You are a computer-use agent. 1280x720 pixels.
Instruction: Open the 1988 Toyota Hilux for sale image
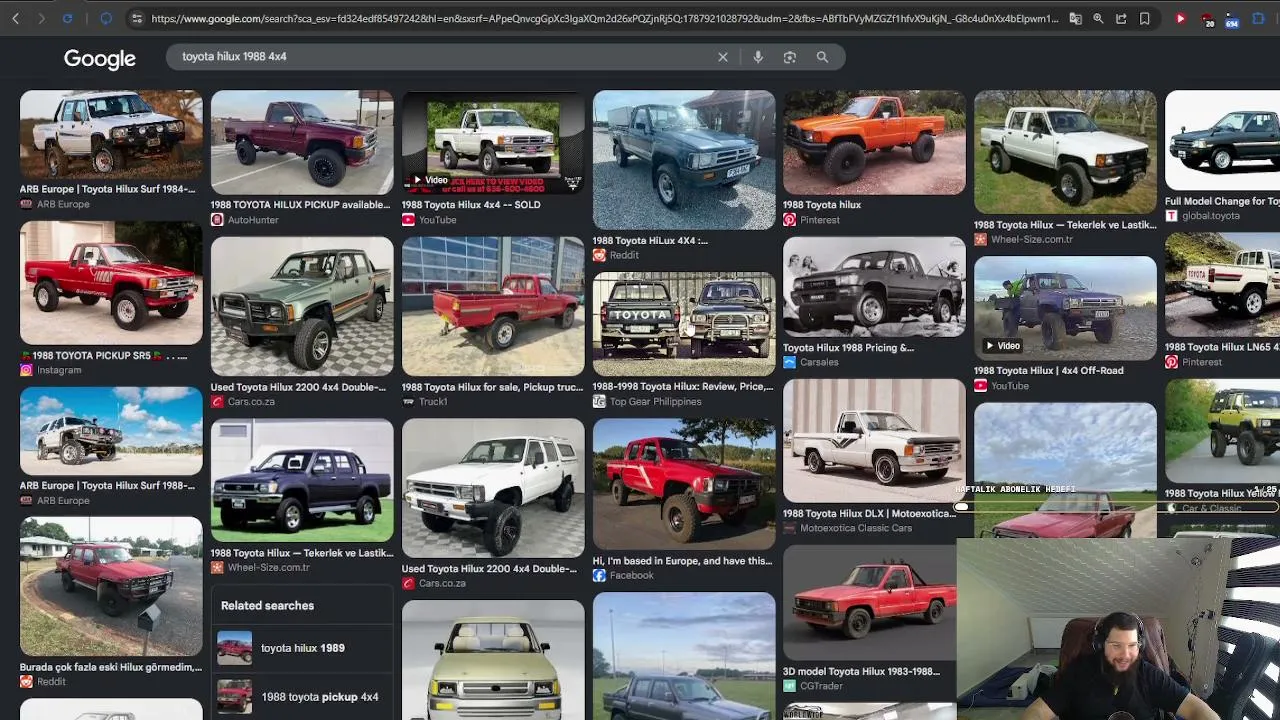tap(493, 307)
